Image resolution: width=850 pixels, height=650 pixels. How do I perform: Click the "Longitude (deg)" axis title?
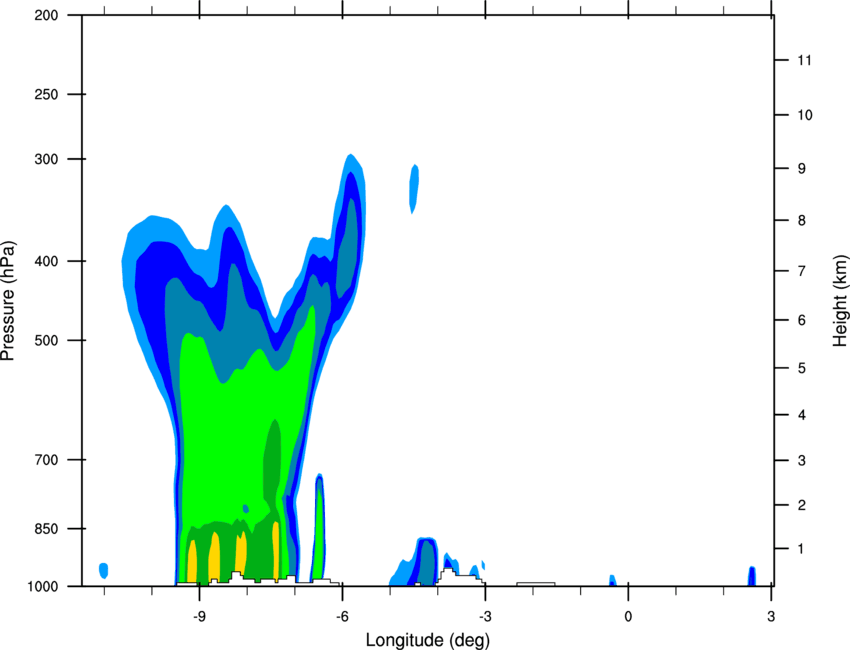click(428, 640)
